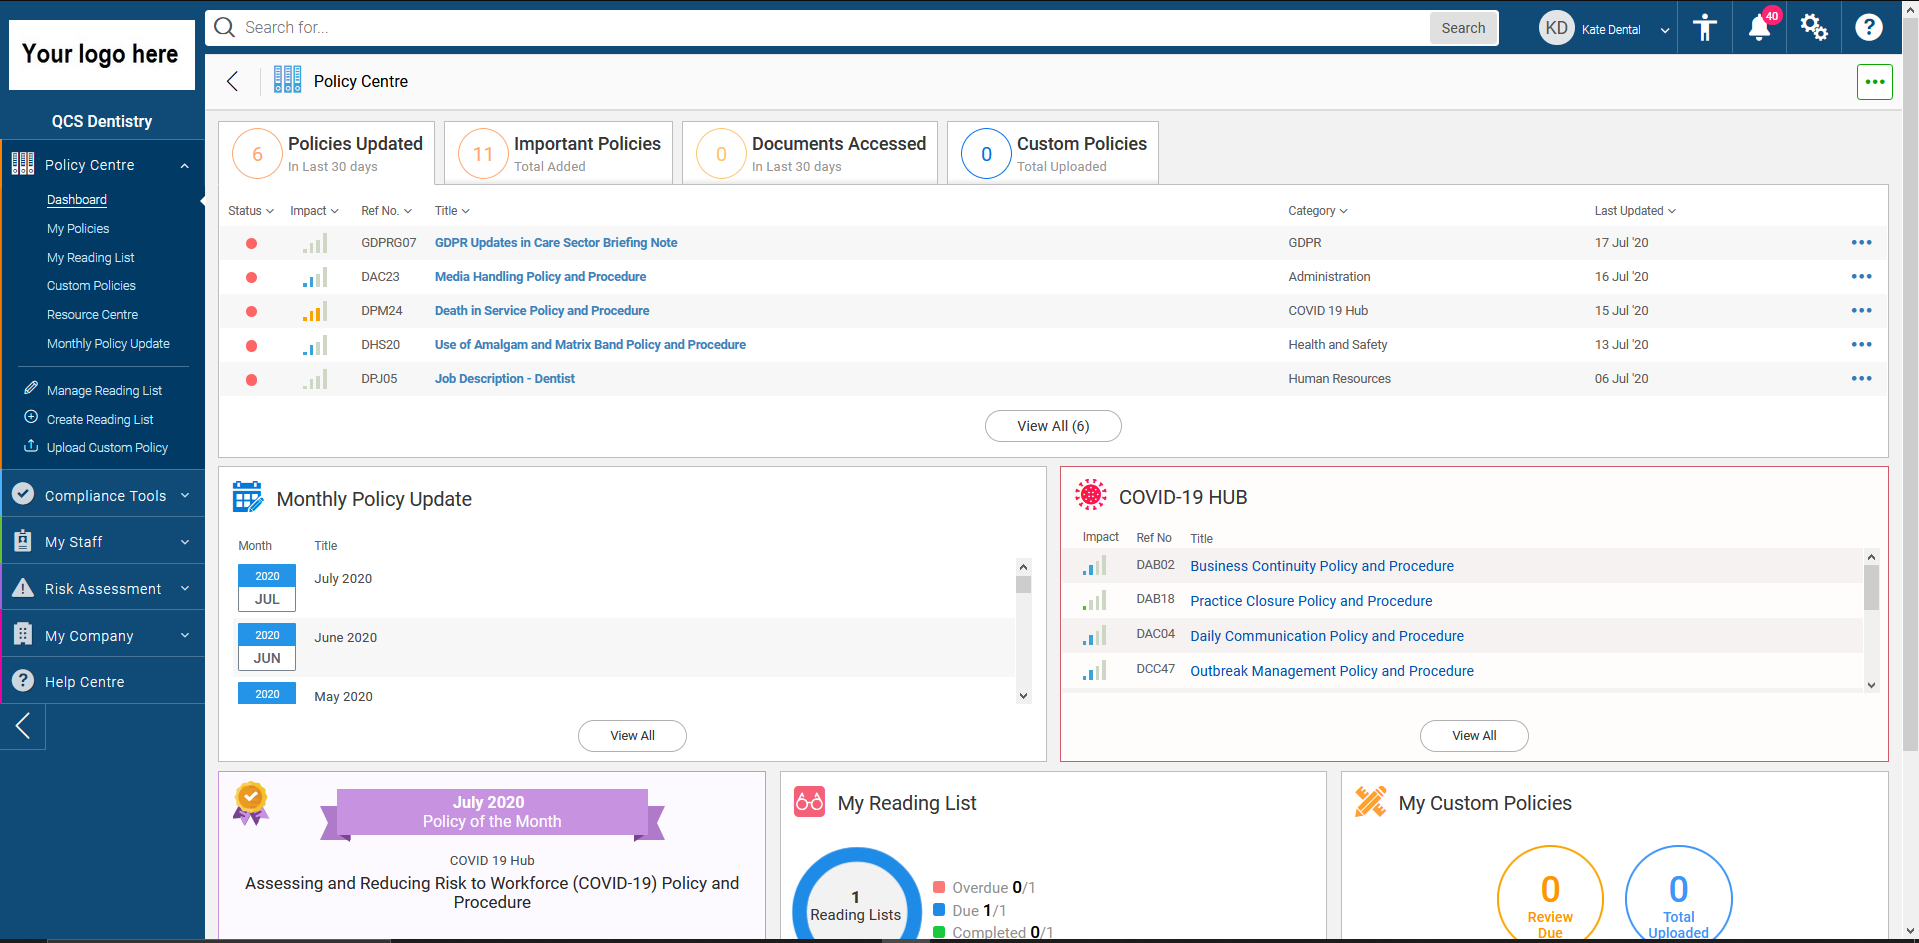Image resolution: width=1919 pixels, height=943 pixels.
Task: Click the My Company building icon
Action: point(22,634)
